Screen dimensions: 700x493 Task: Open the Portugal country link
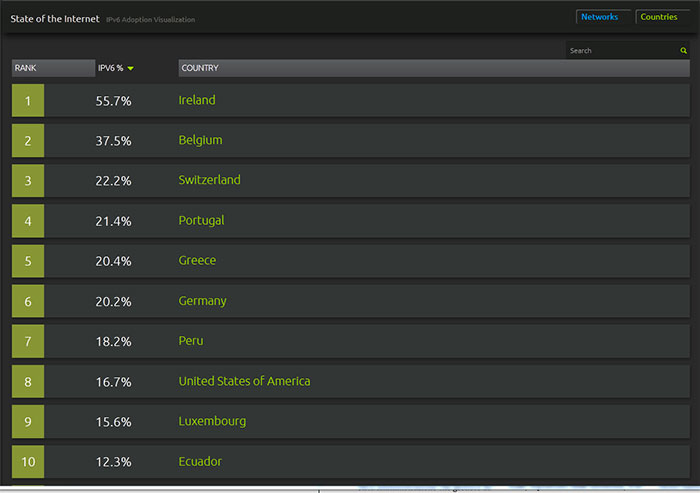coord(201,221)
